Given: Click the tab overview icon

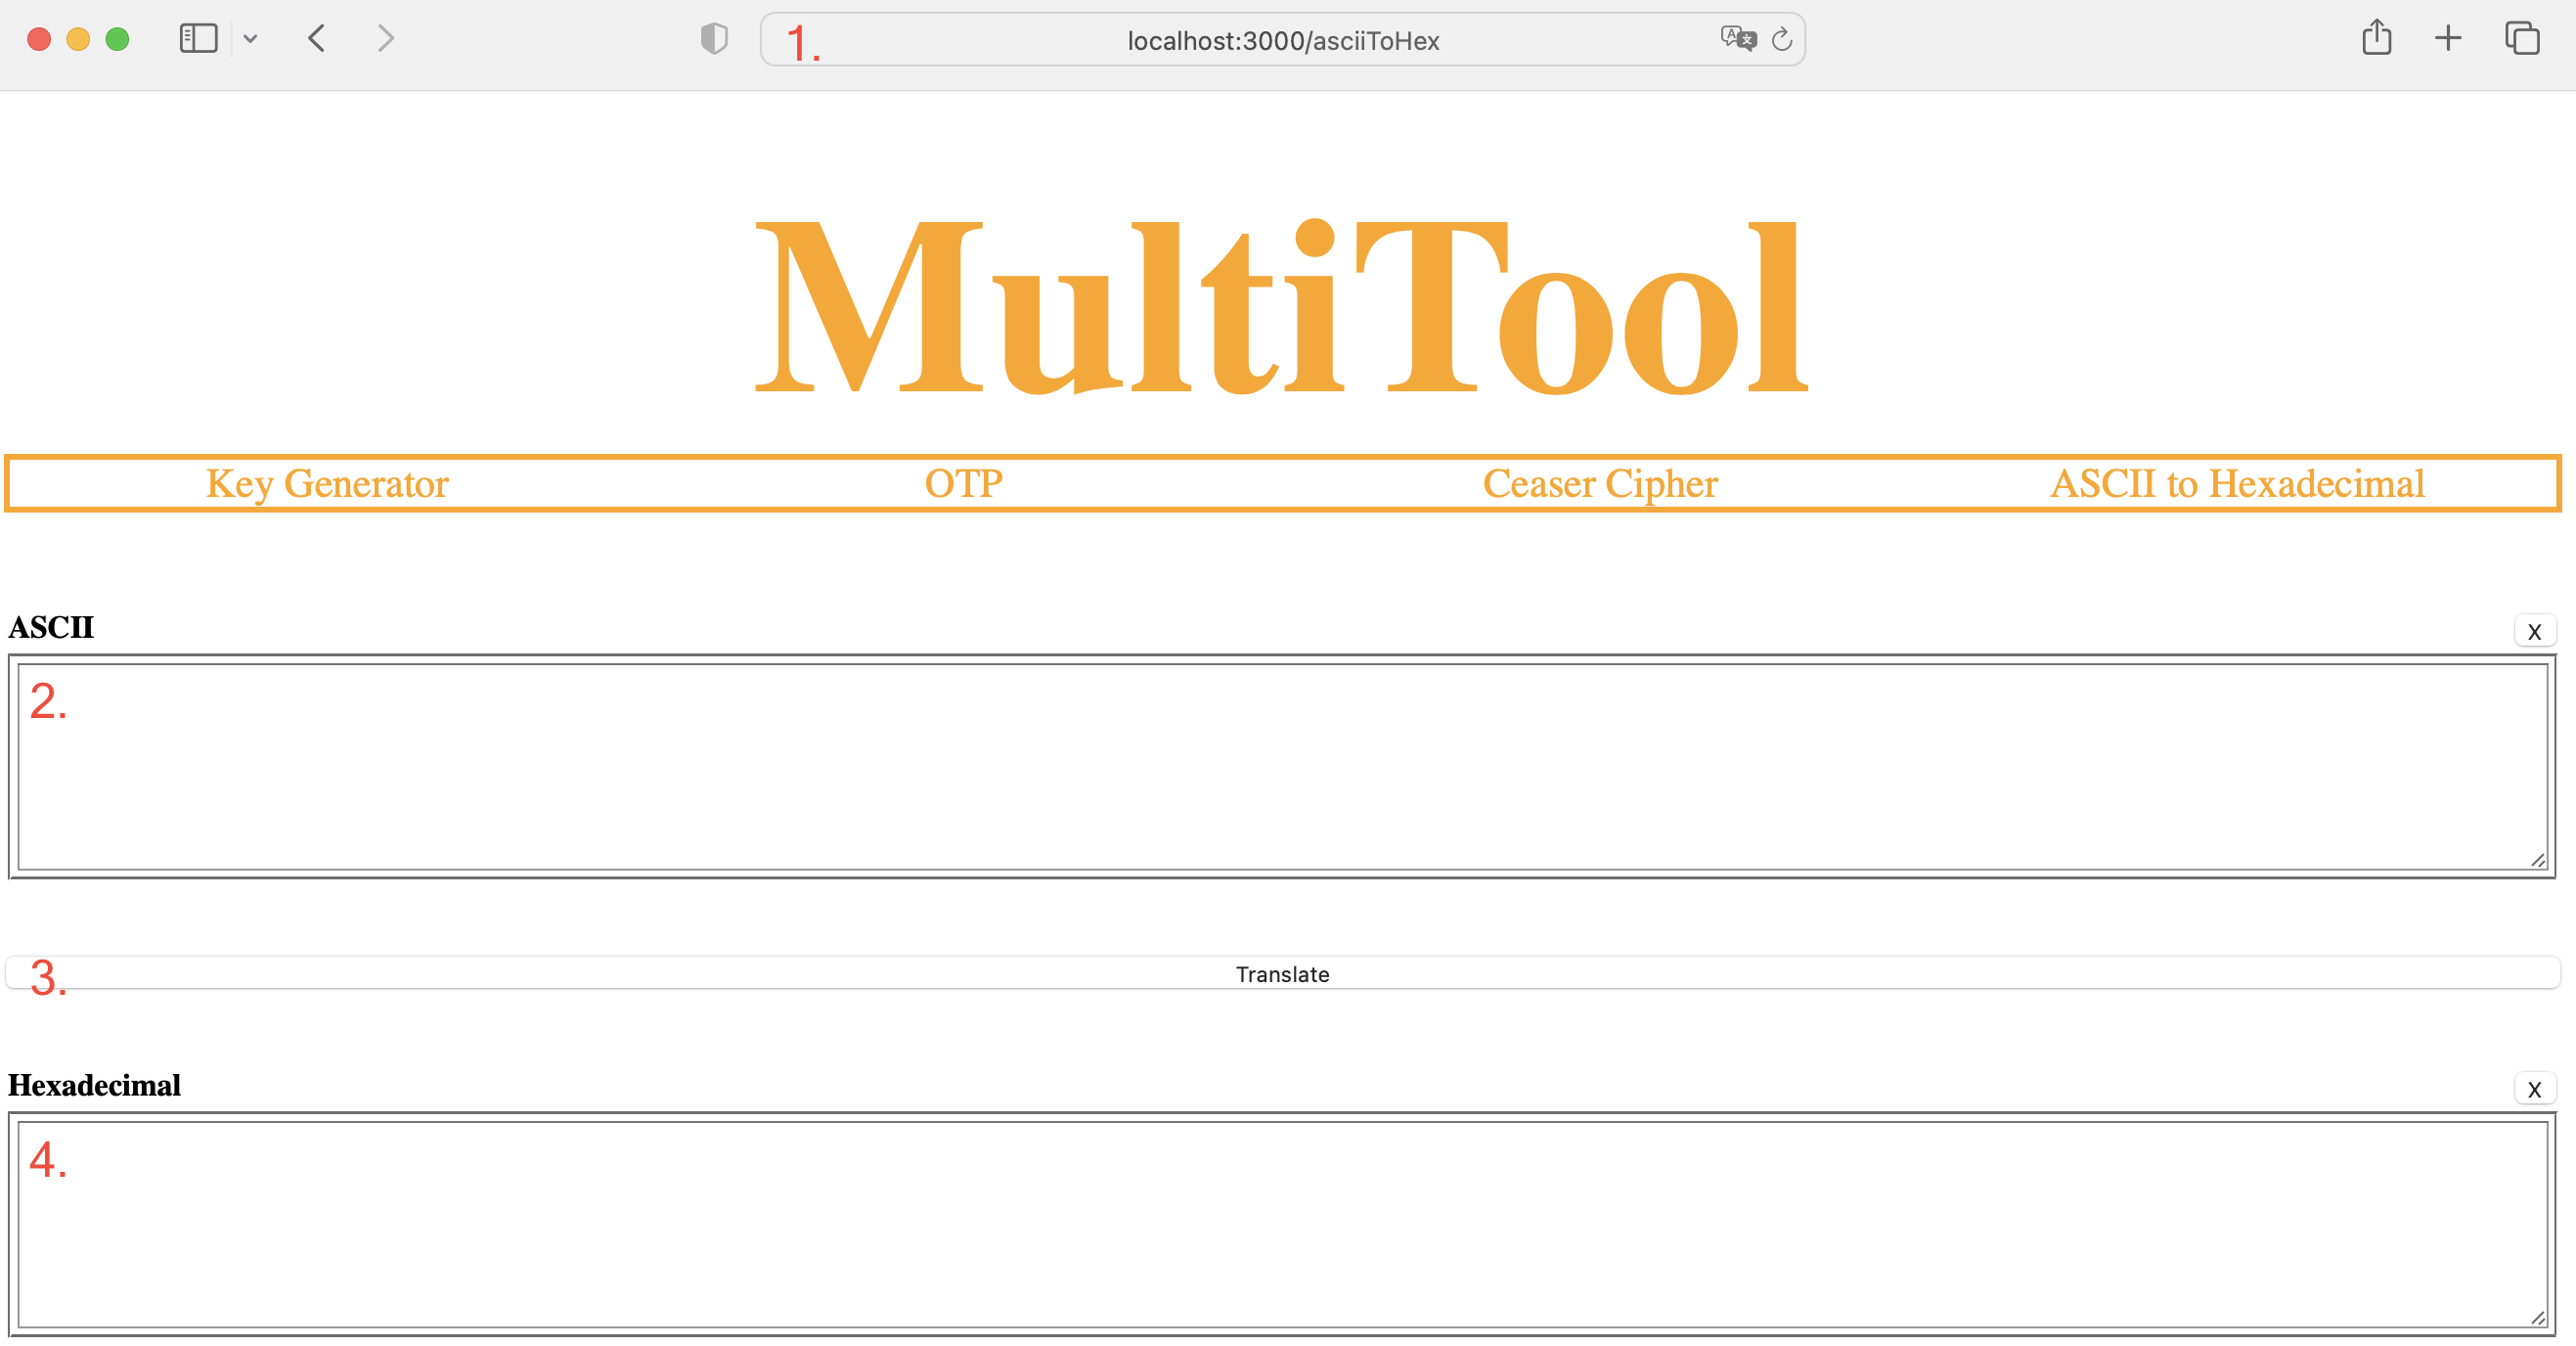Looking at the screenshot, I should pos(2522,39).
